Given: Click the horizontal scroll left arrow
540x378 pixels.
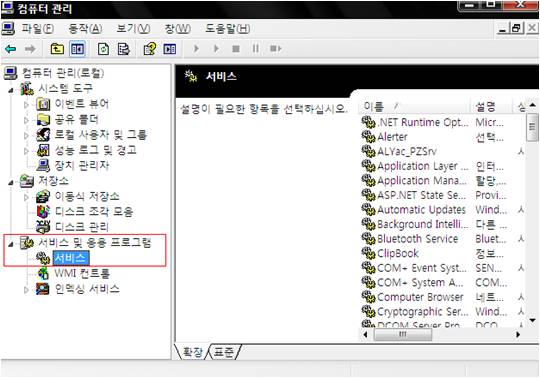Looking at the screenshot, I should click(365, 334).
